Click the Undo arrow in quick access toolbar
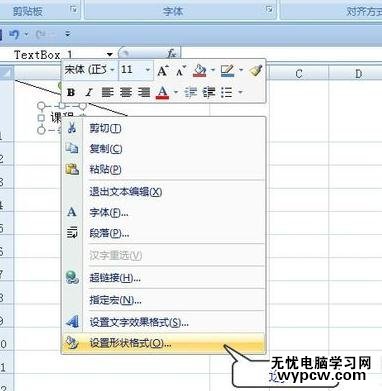The width and height of the screenshot is (382, 391). coord(14,34)
